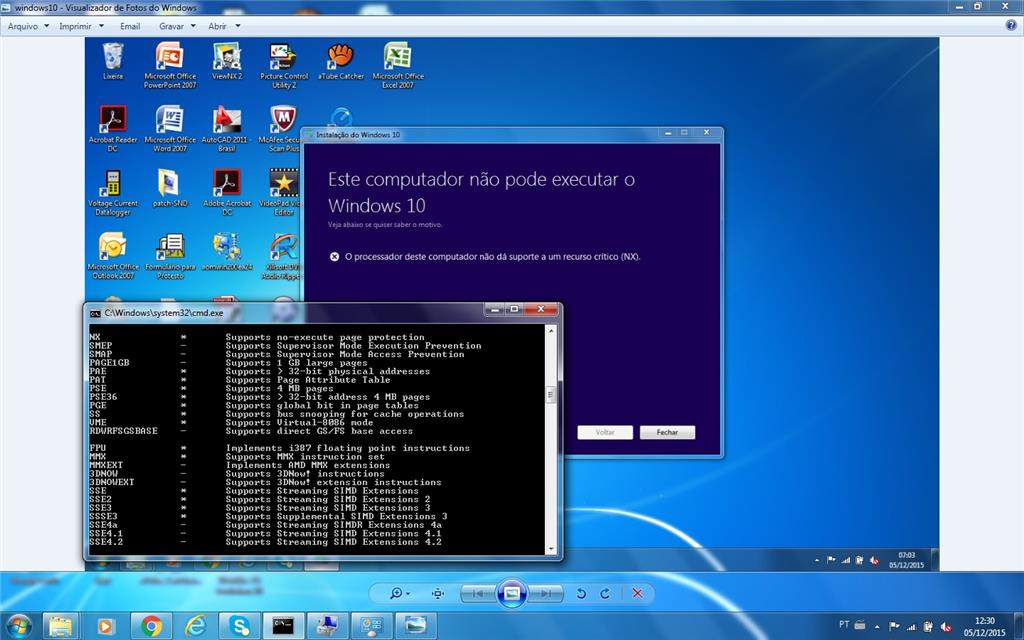The image size is (1024, 640).
Task: Select Formulário para Protesto icon
Action: point(170,256)
